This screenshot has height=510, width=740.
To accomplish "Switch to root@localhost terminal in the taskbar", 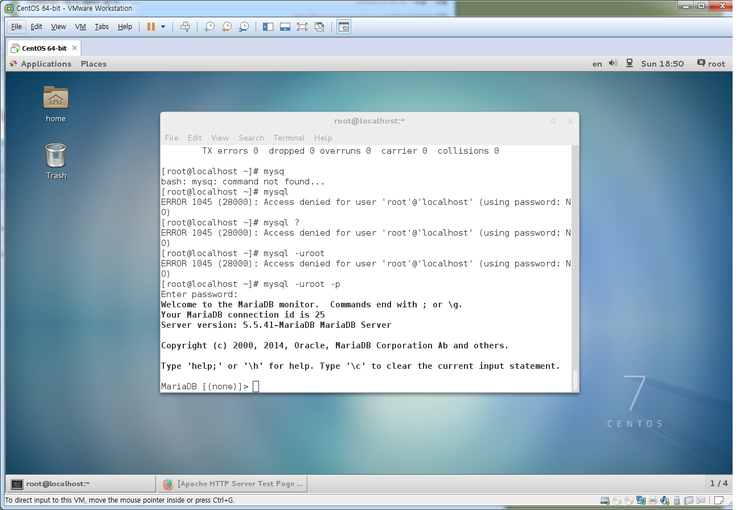I will click(x=81, y=484).
